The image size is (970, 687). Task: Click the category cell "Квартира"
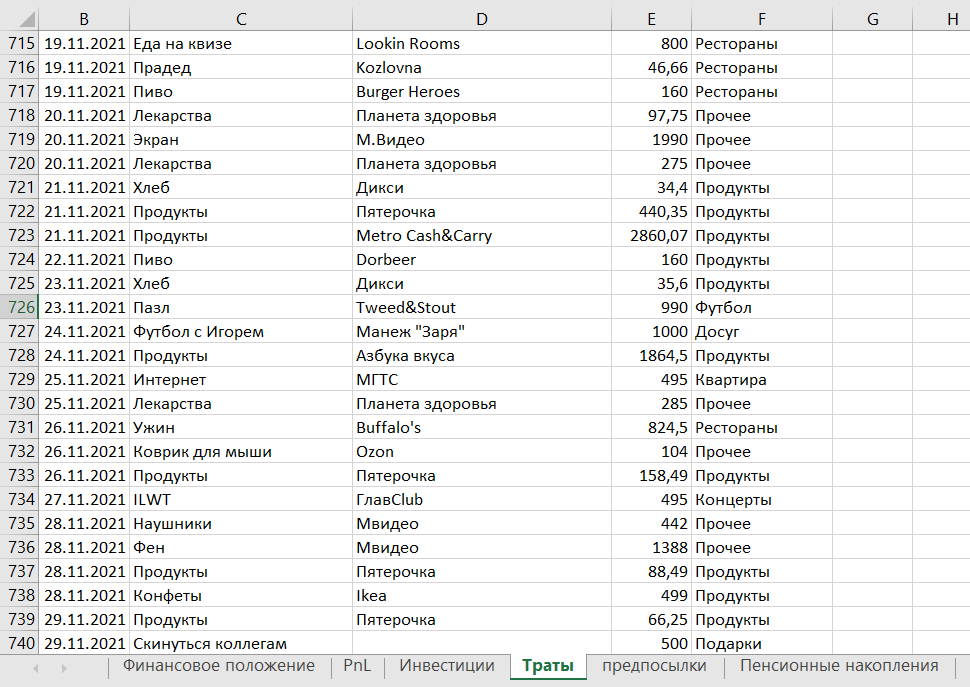click(762, 380)
